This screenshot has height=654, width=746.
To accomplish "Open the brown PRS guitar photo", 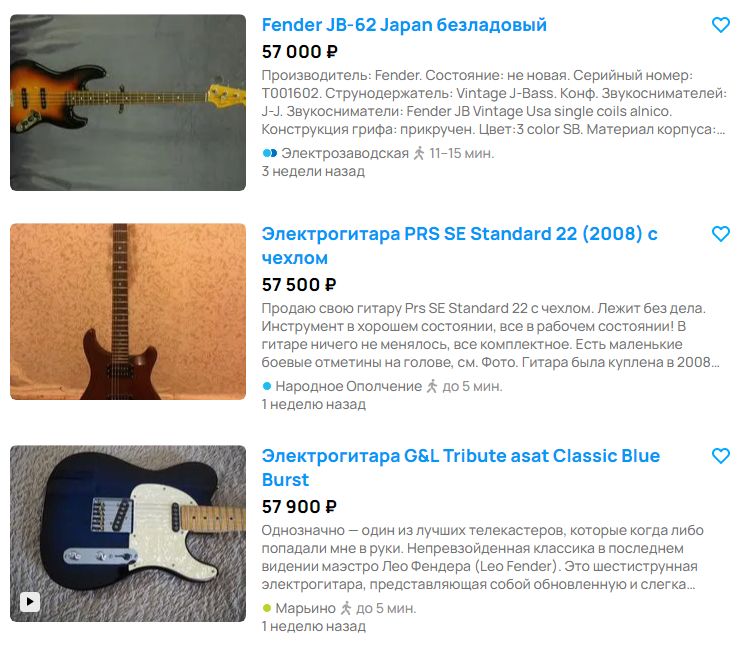I will pos(128,312).
